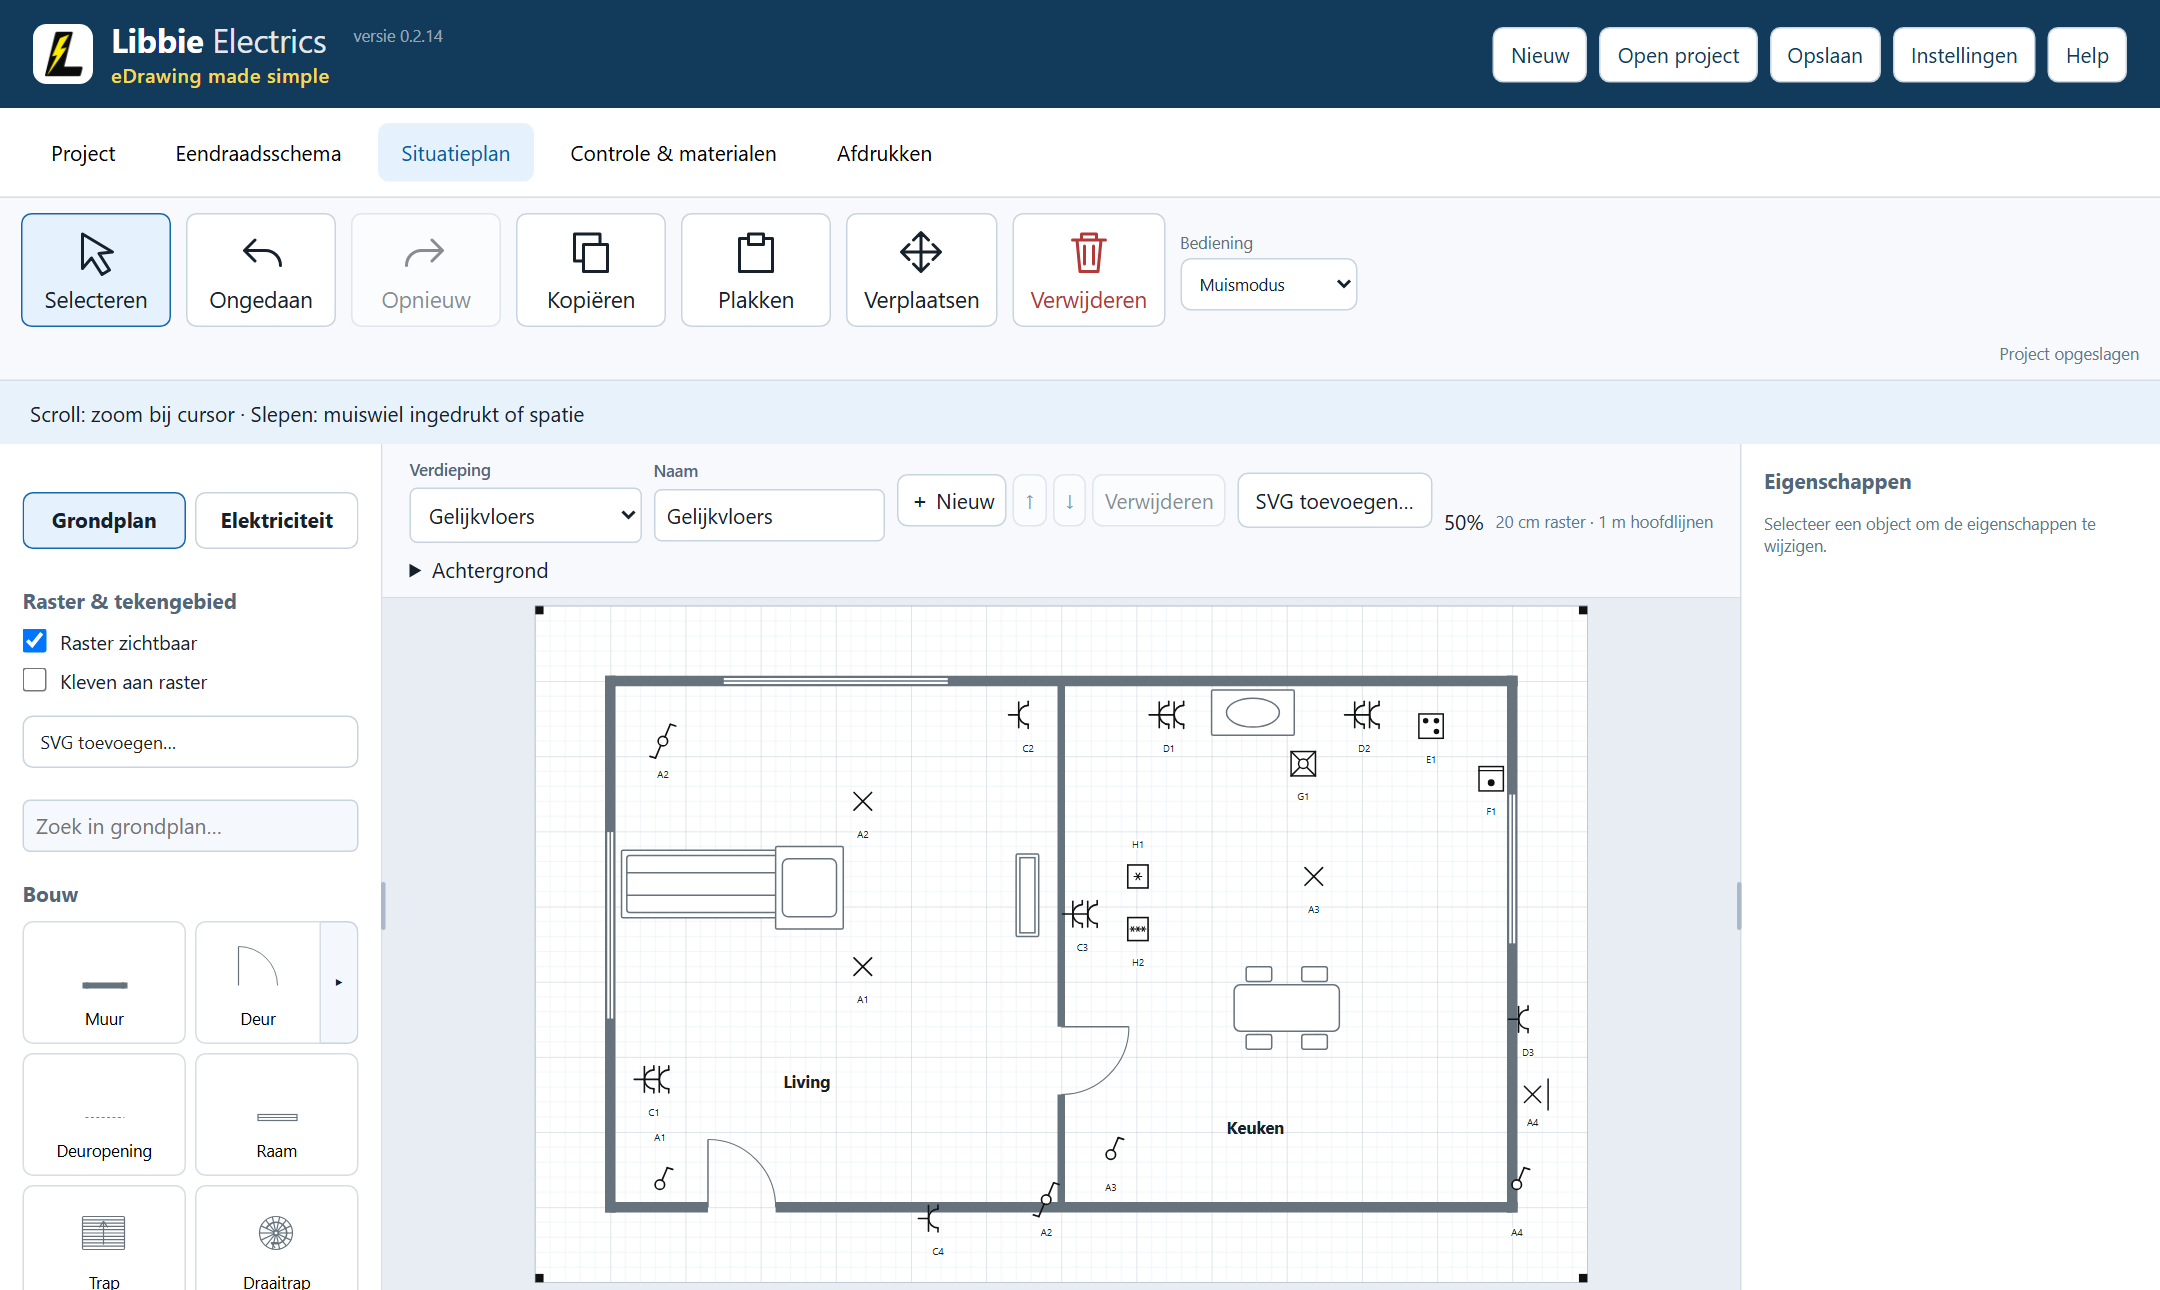Enable Kleven aan raster checkbox
The image size is (2160, 1290).
tap(35, 680)
